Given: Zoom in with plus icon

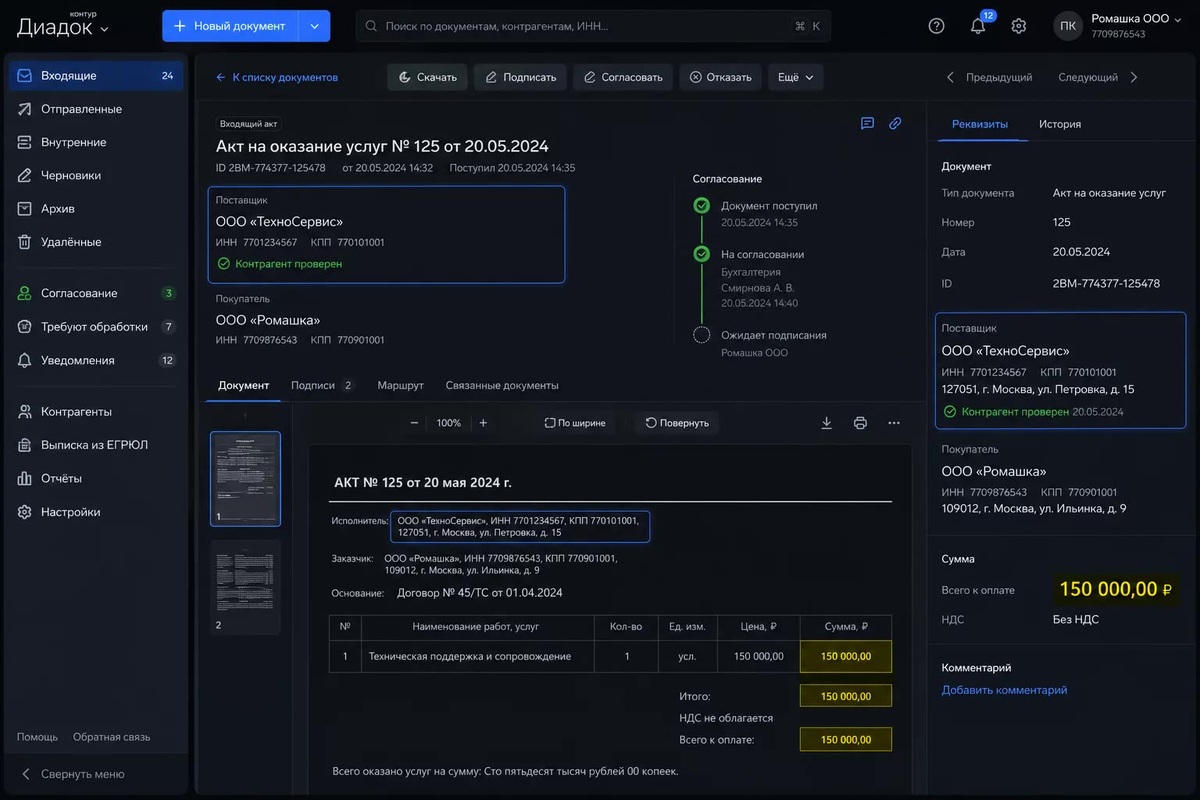Looking at the screenshot, I should [x=483, y=423].
